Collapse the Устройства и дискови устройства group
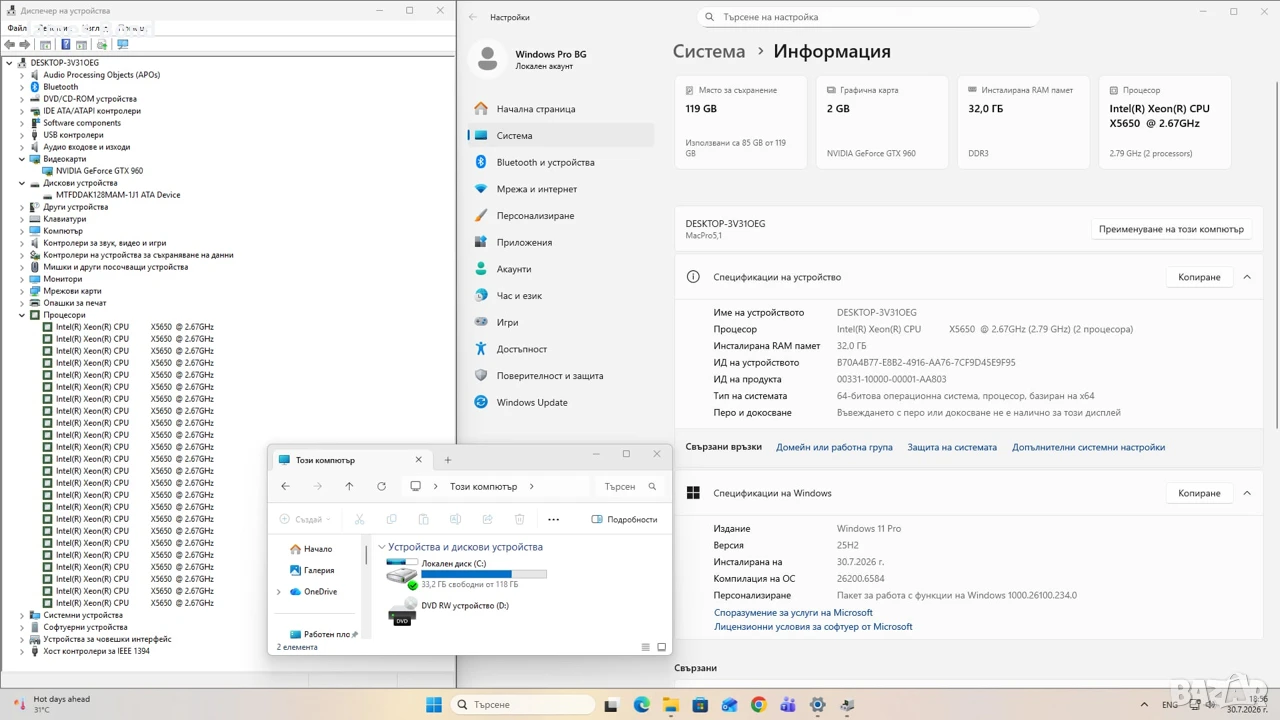Screen dimensions: 1280x720 [381, 547]
